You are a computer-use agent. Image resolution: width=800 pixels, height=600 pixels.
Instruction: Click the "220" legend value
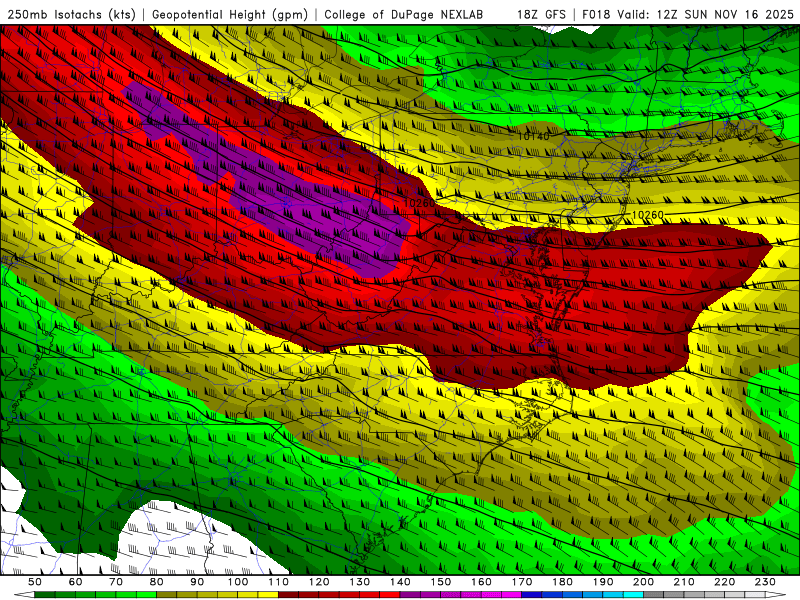tap(724, 582)
